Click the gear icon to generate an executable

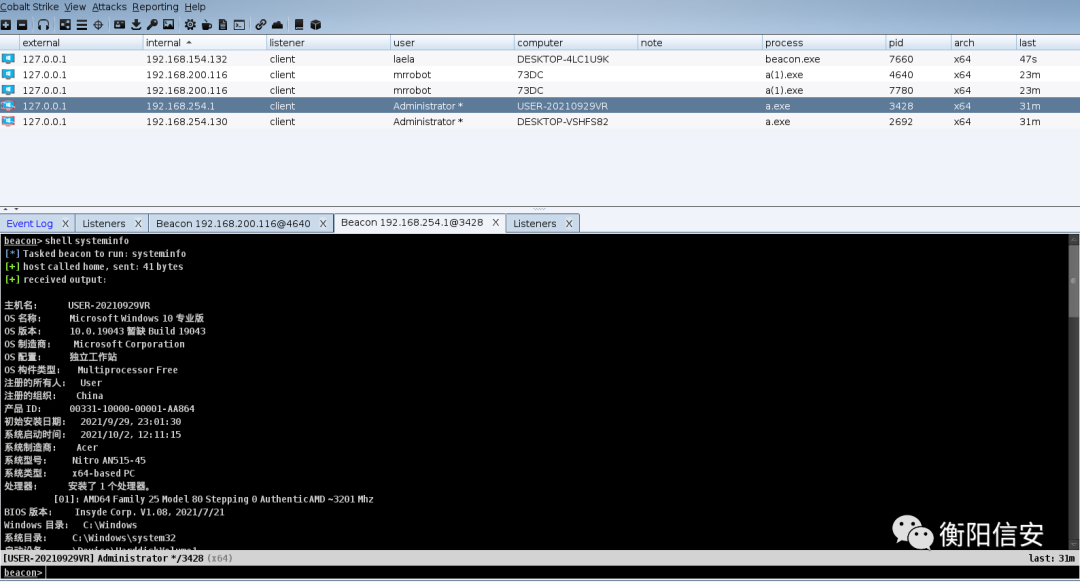coord(190,25)
